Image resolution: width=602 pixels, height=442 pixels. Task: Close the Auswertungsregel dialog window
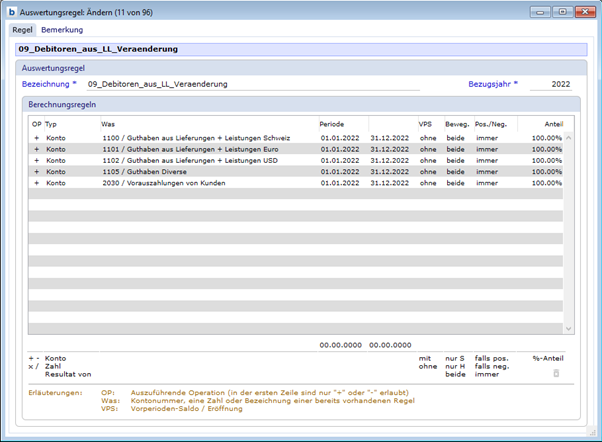pos(583,11)
